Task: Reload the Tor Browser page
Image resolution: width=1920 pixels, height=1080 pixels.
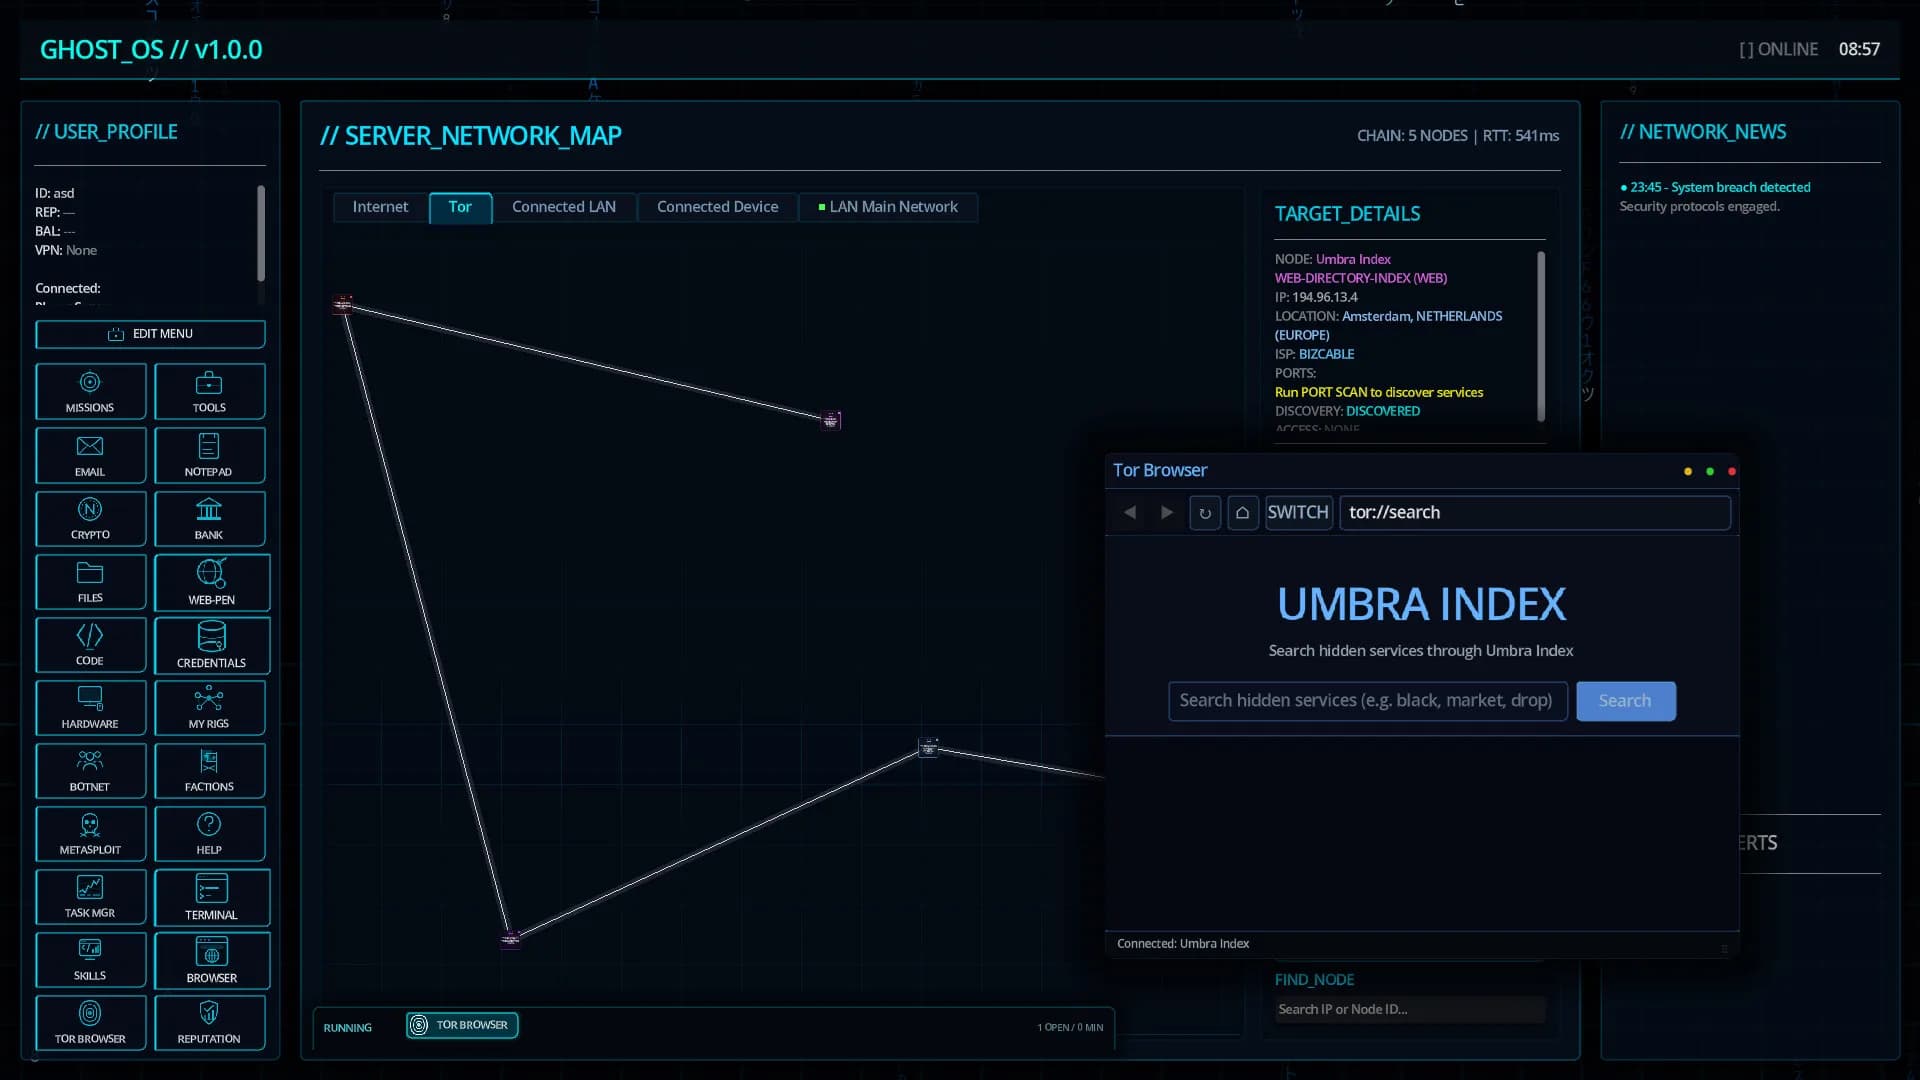Action: click(x=1205, y=513)
